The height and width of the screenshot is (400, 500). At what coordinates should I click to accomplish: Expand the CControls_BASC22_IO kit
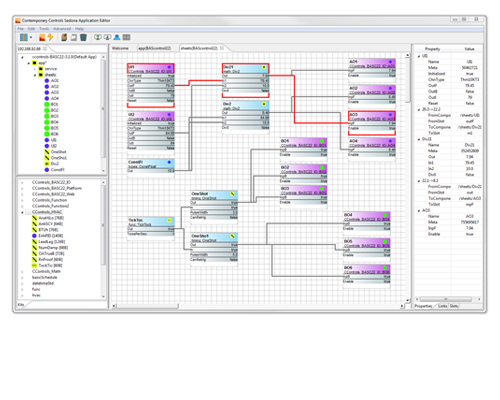22,182
